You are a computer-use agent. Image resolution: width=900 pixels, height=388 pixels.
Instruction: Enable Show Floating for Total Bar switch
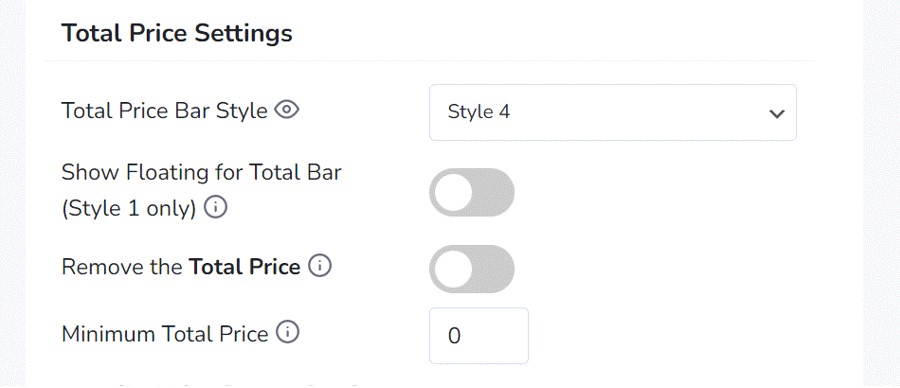click(x=472, y=192)
